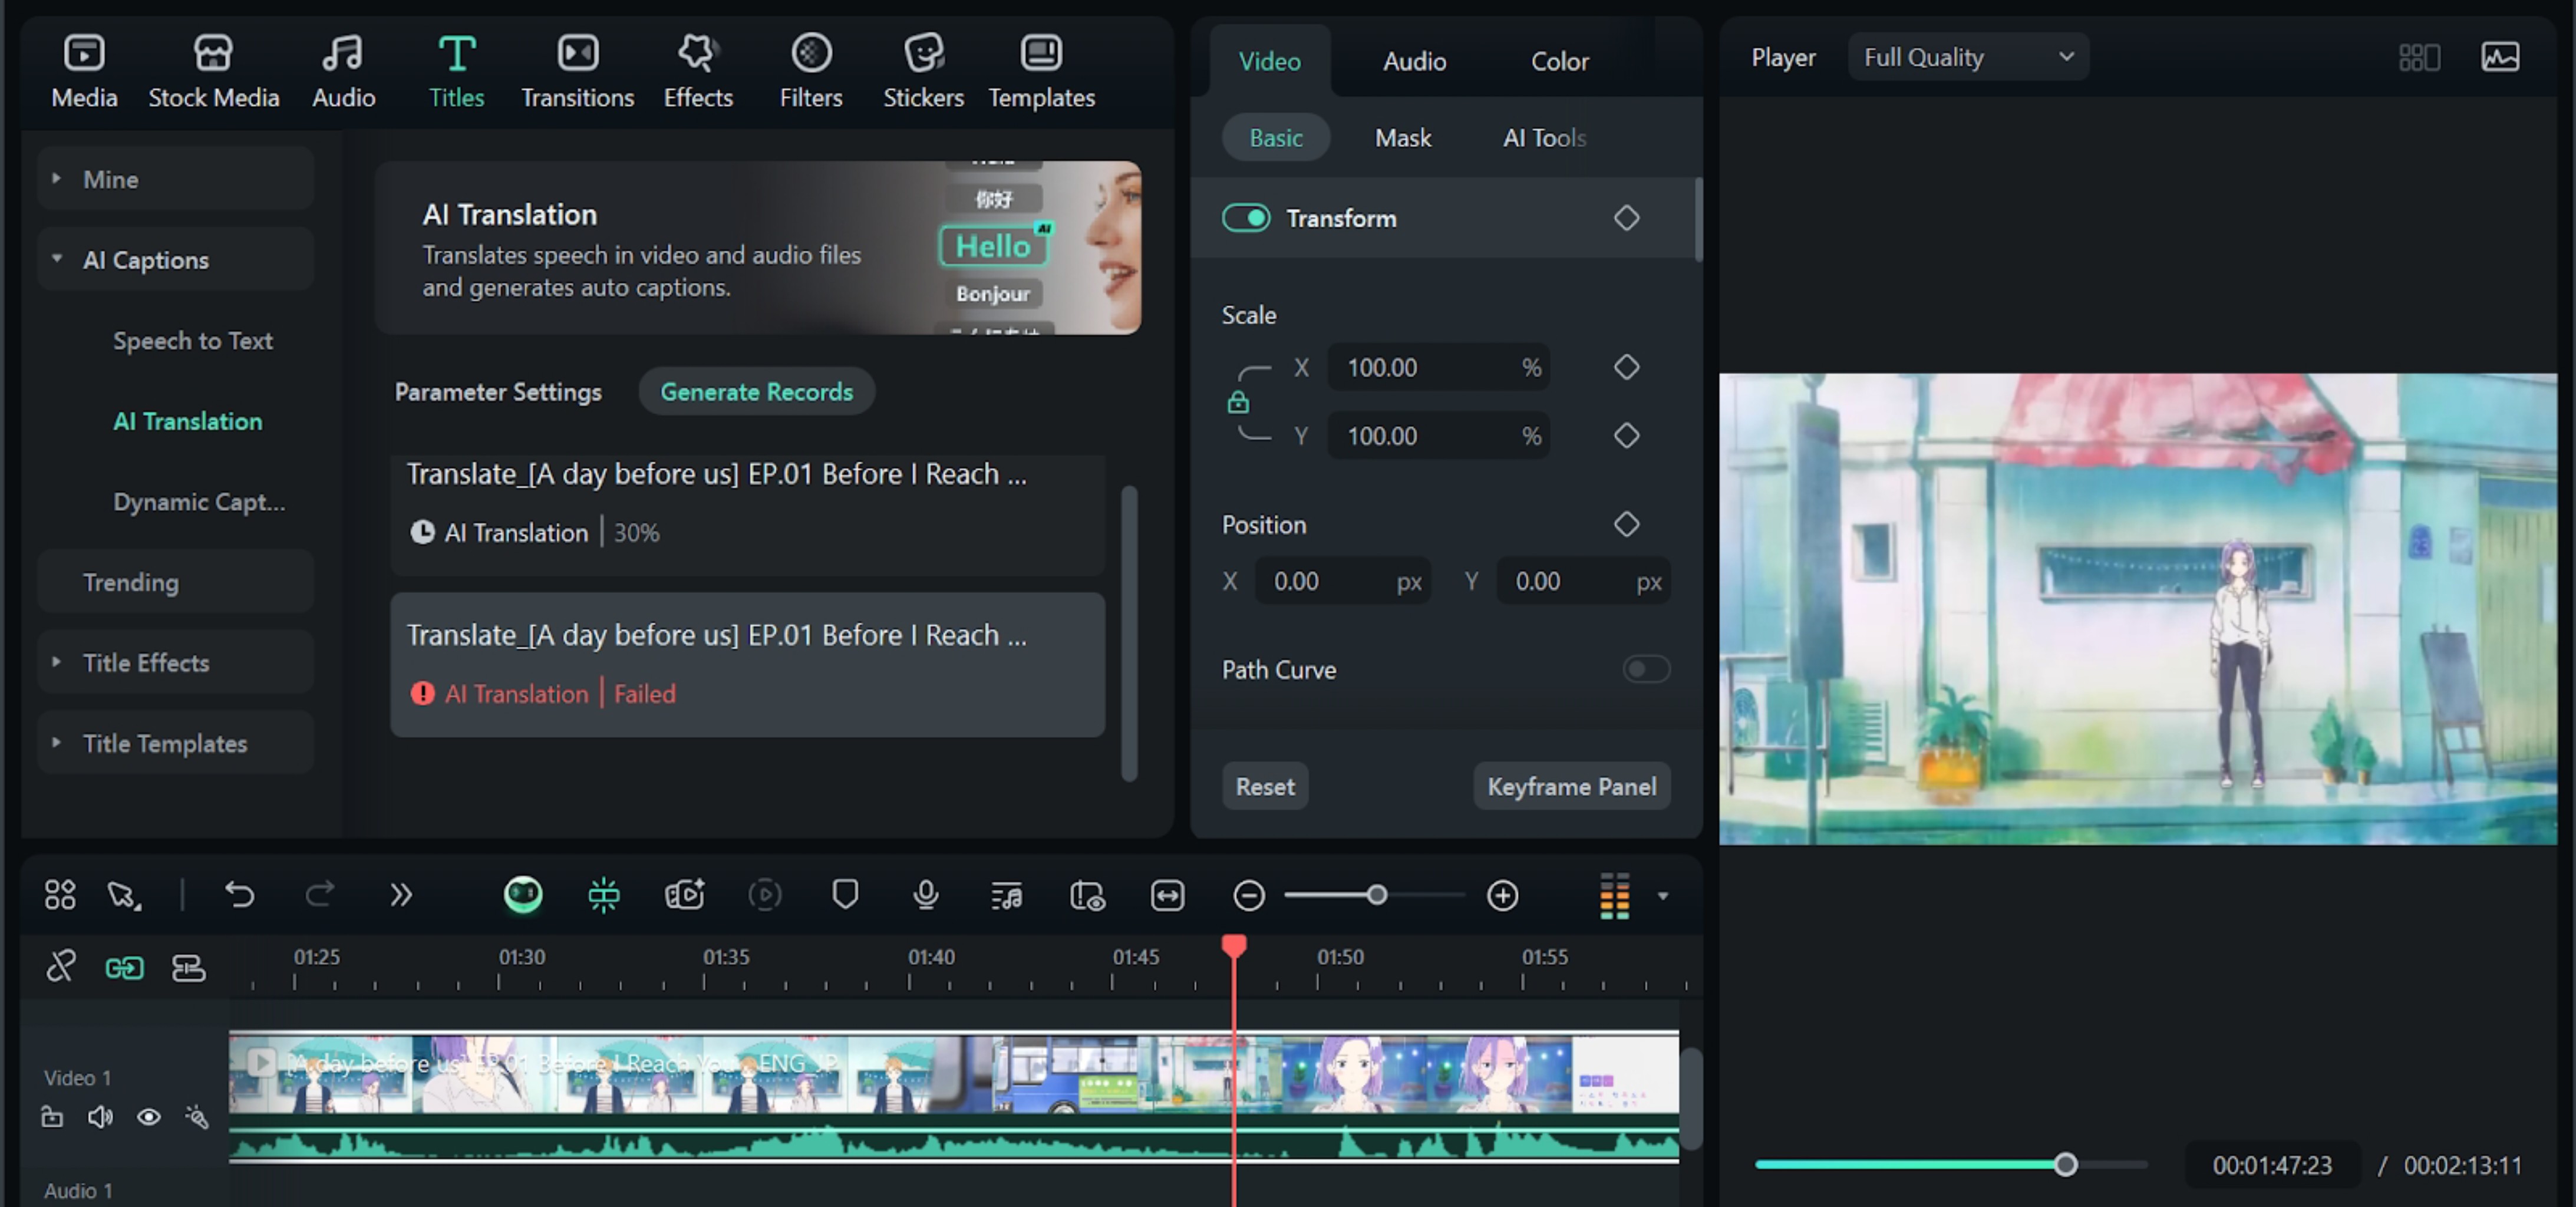Click the player progress slider handle
Screen dimensions: 2576x1207
[2065, 1164]
